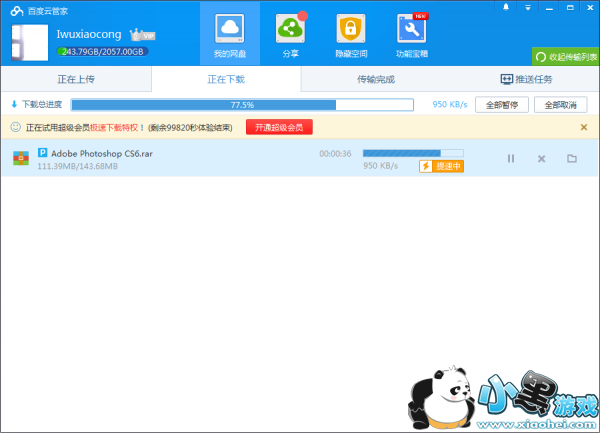
Task: Click the Photoshop file download progress bar
Action: point(413,153)
